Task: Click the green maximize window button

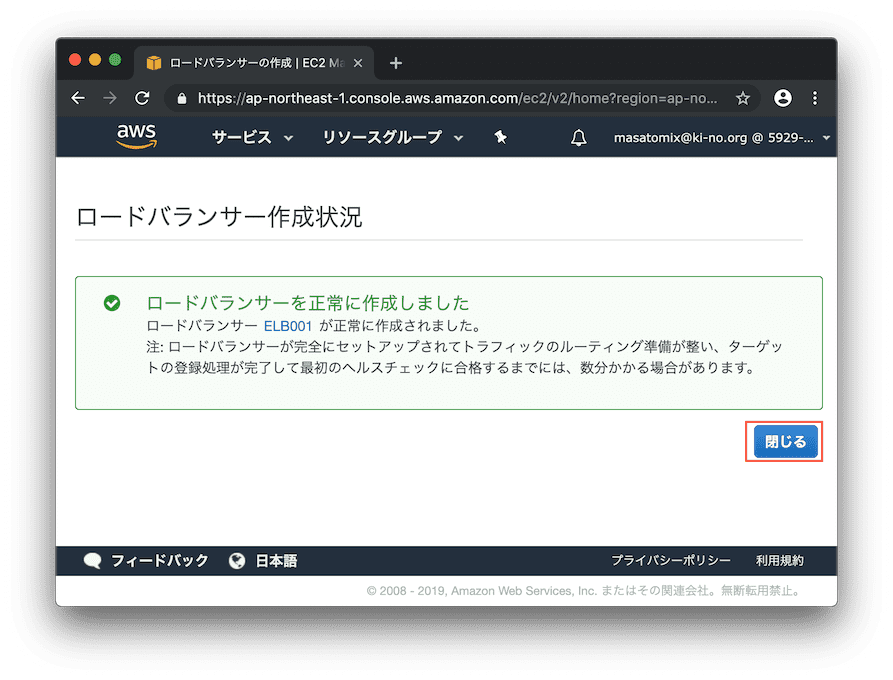Action: pos(115,60)
